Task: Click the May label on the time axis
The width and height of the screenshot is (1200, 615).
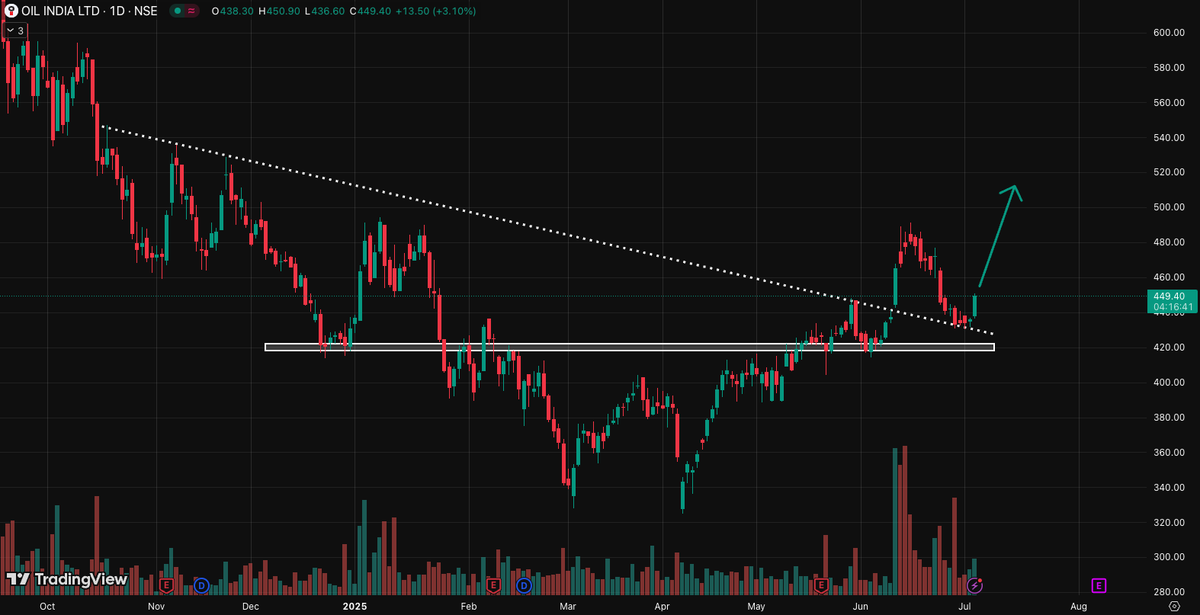Action: 756,606
